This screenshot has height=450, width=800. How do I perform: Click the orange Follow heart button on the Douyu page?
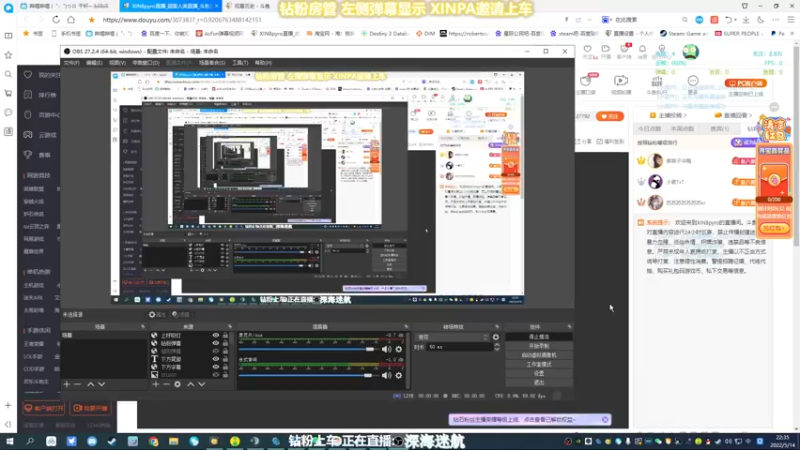pyautogui.click(x=610, y=116)
